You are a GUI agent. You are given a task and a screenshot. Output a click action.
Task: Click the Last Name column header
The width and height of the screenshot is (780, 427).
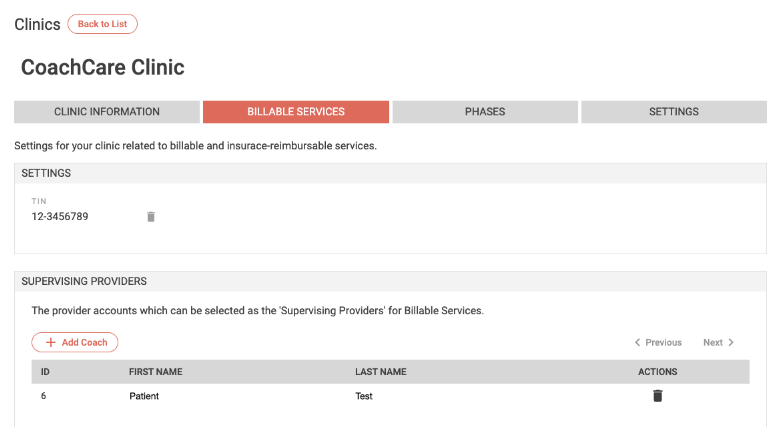[381, 372]
